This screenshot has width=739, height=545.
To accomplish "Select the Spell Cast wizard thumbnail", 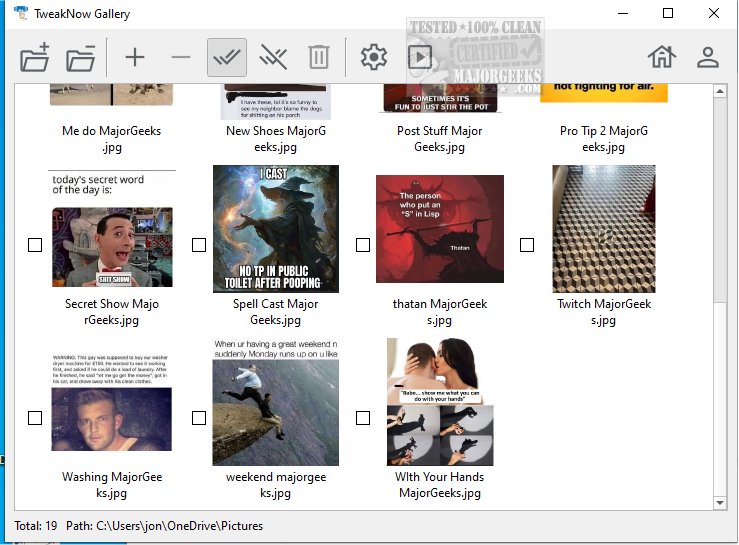I will pos(276,229).
